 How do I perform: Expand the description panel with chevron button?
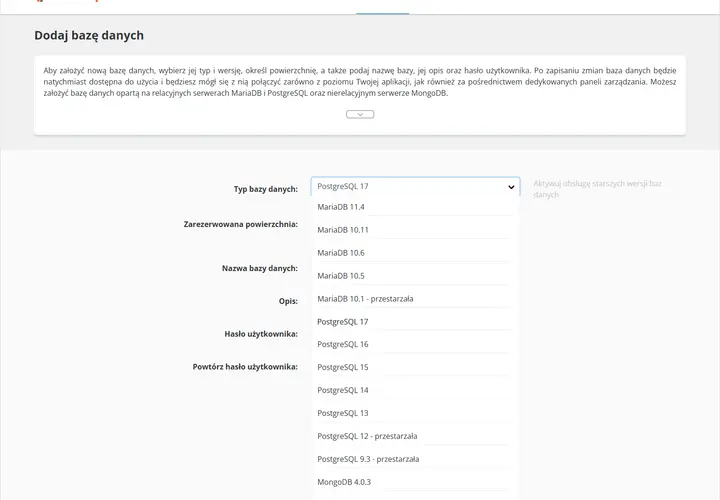click(x=360, y=114)
